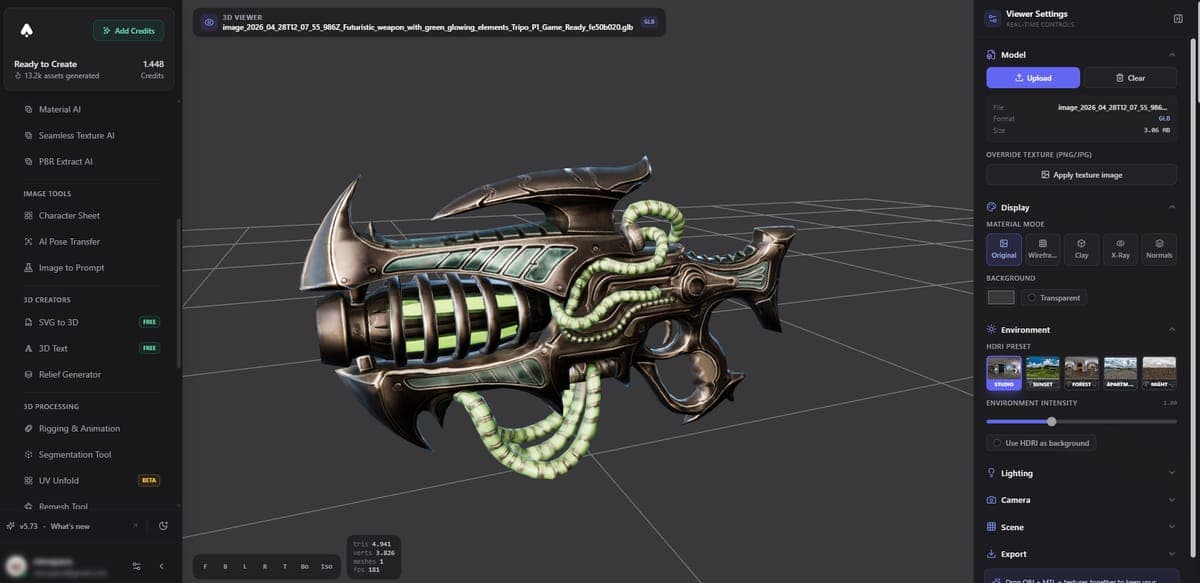The width and height of the screenshot is (1200, 583).
Task: Select Clay material mode
Action: pyautogui.click(x=1081, y=249)
